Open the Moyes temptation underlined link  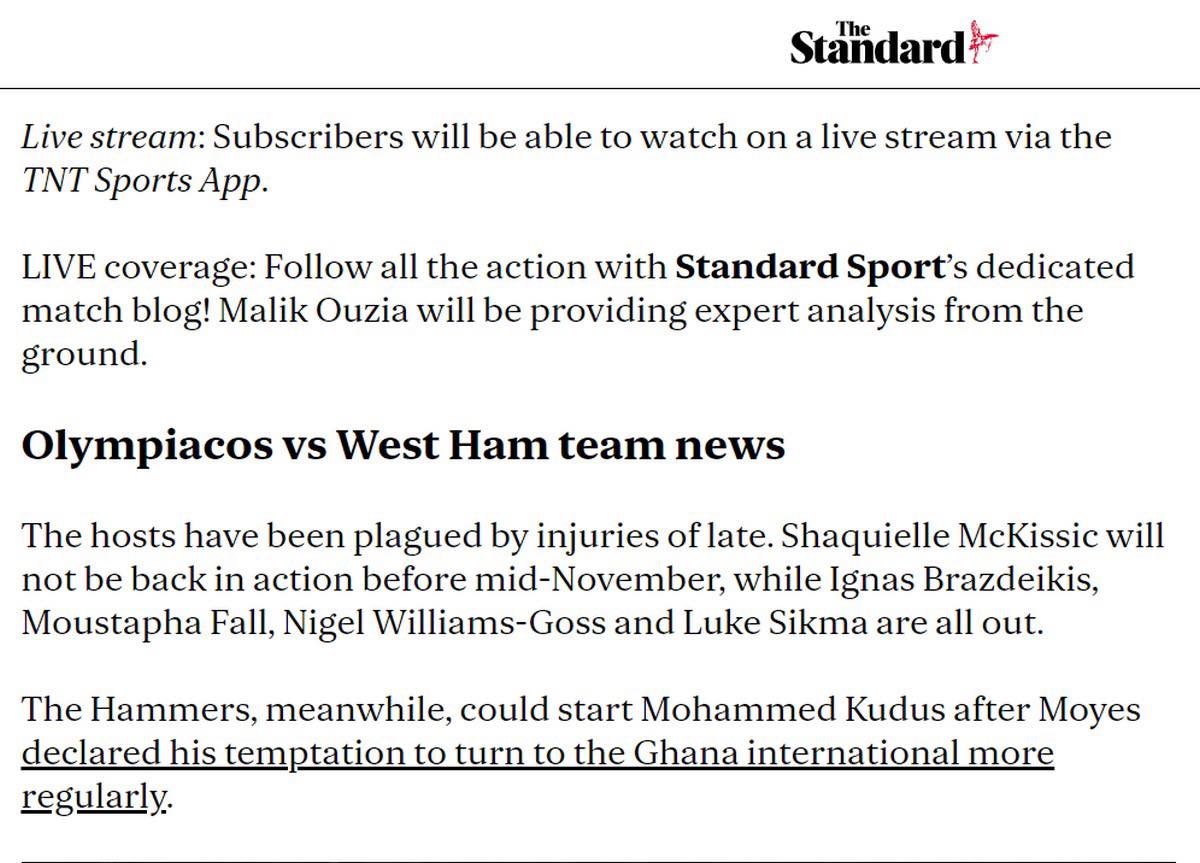coord(537,753)
